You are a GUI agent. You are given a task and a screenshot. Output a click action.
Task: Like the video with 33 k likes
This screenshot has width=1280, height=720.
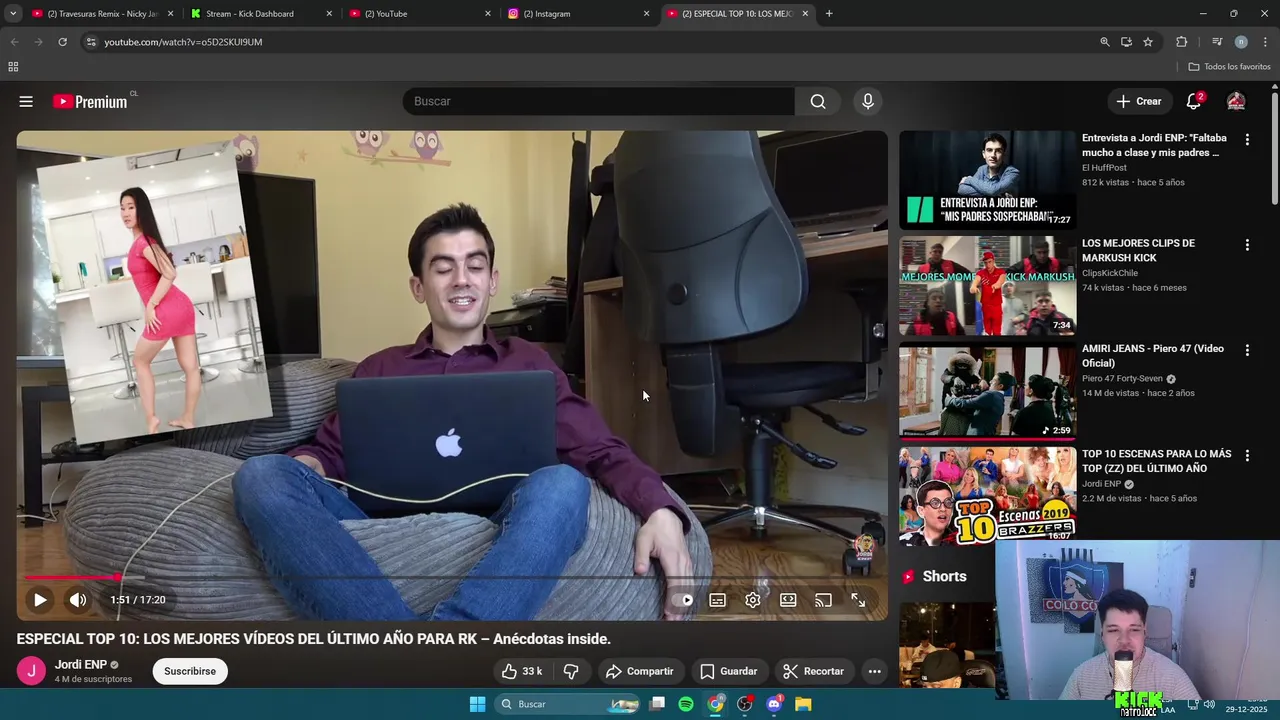[522, 671]
